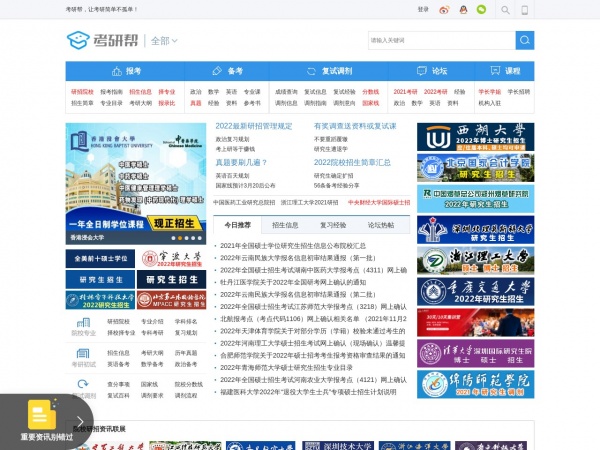Open the red 学长学姐 link under 课程
The height and width of the screenshot is (450, 600).
pos(490,92)
